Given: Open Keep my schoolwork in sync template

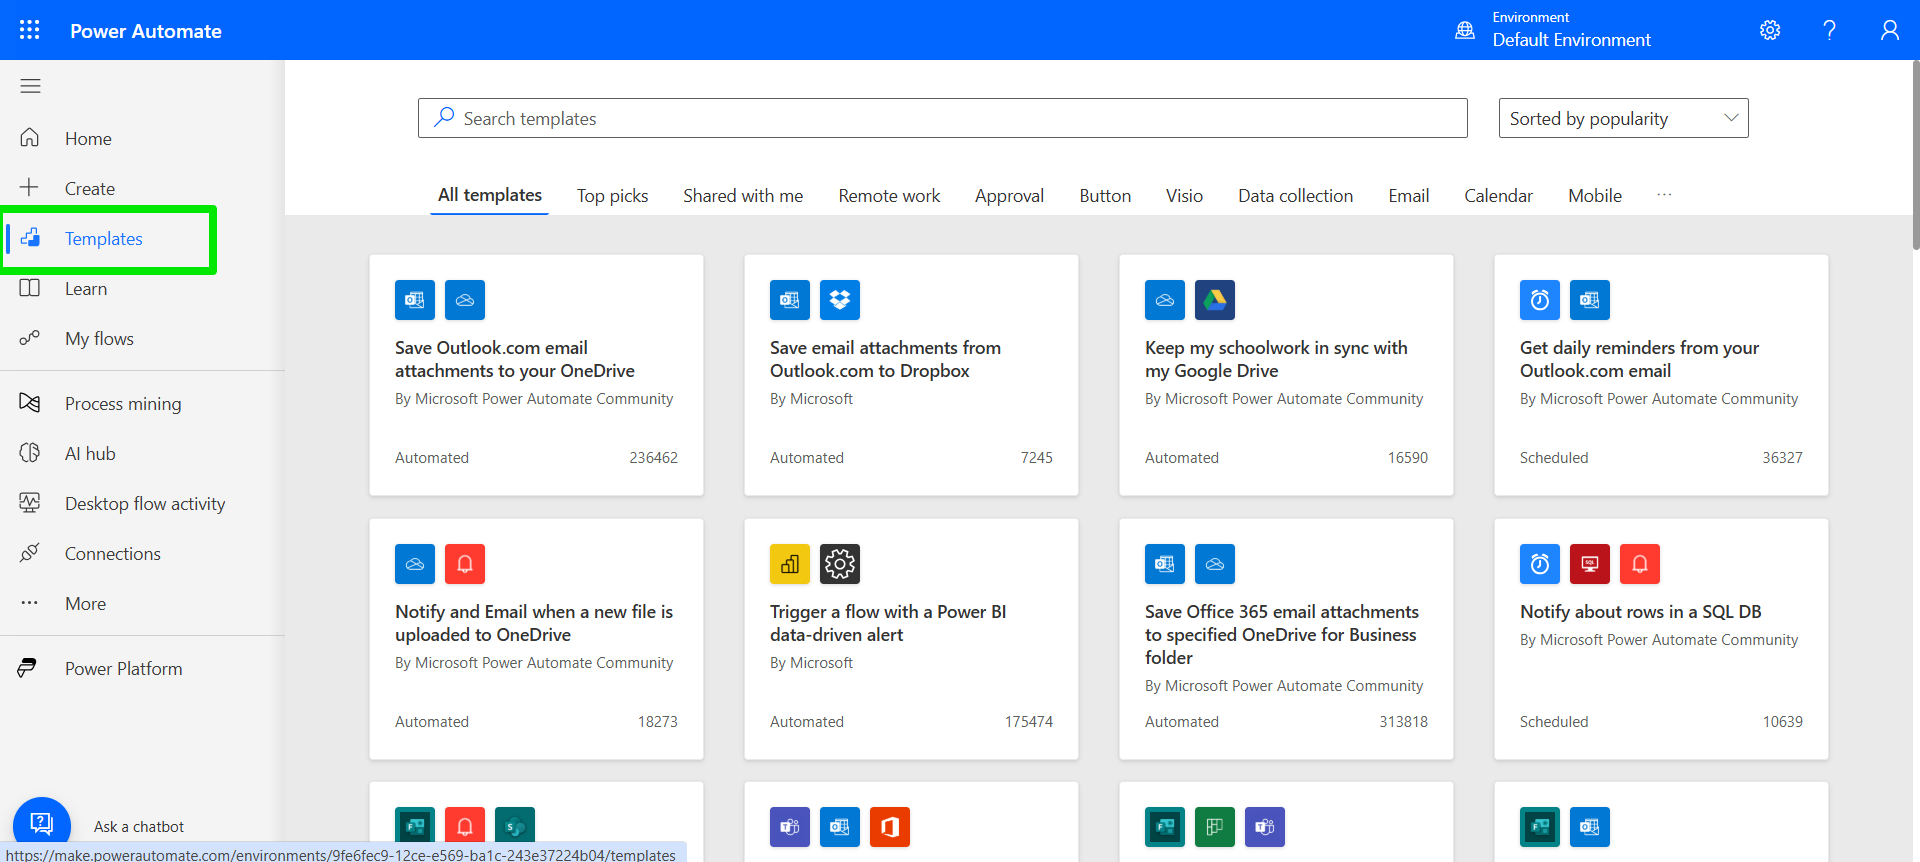Looking at the screenshot, I should coord(1286,375).
